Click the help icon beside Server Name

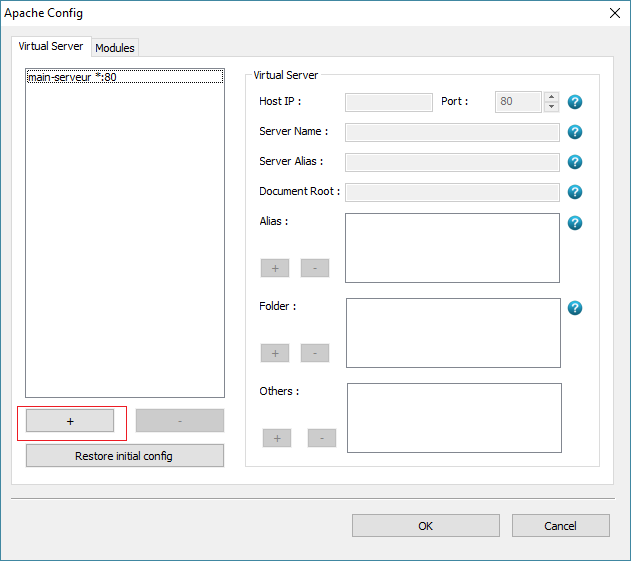tap(575, 132)
